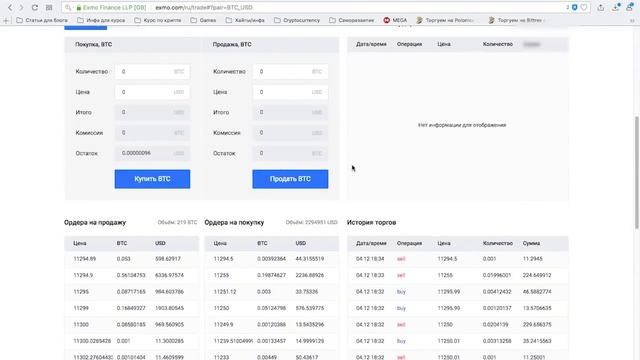The width and height of the screenshot is (640, 360).
Task: Open the Cryptocurrency bookmark folder
Action: pyautogui.click(x=297, y=20)
